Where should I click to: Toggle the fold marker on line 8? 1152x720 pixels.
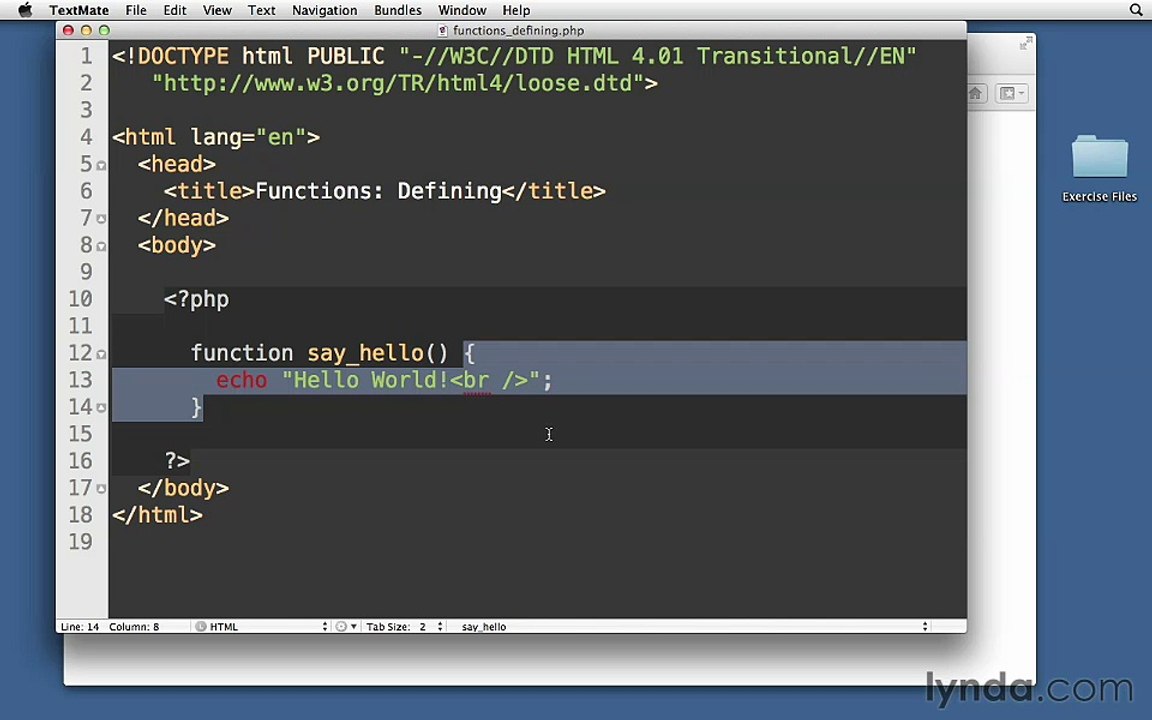(101, 246)
